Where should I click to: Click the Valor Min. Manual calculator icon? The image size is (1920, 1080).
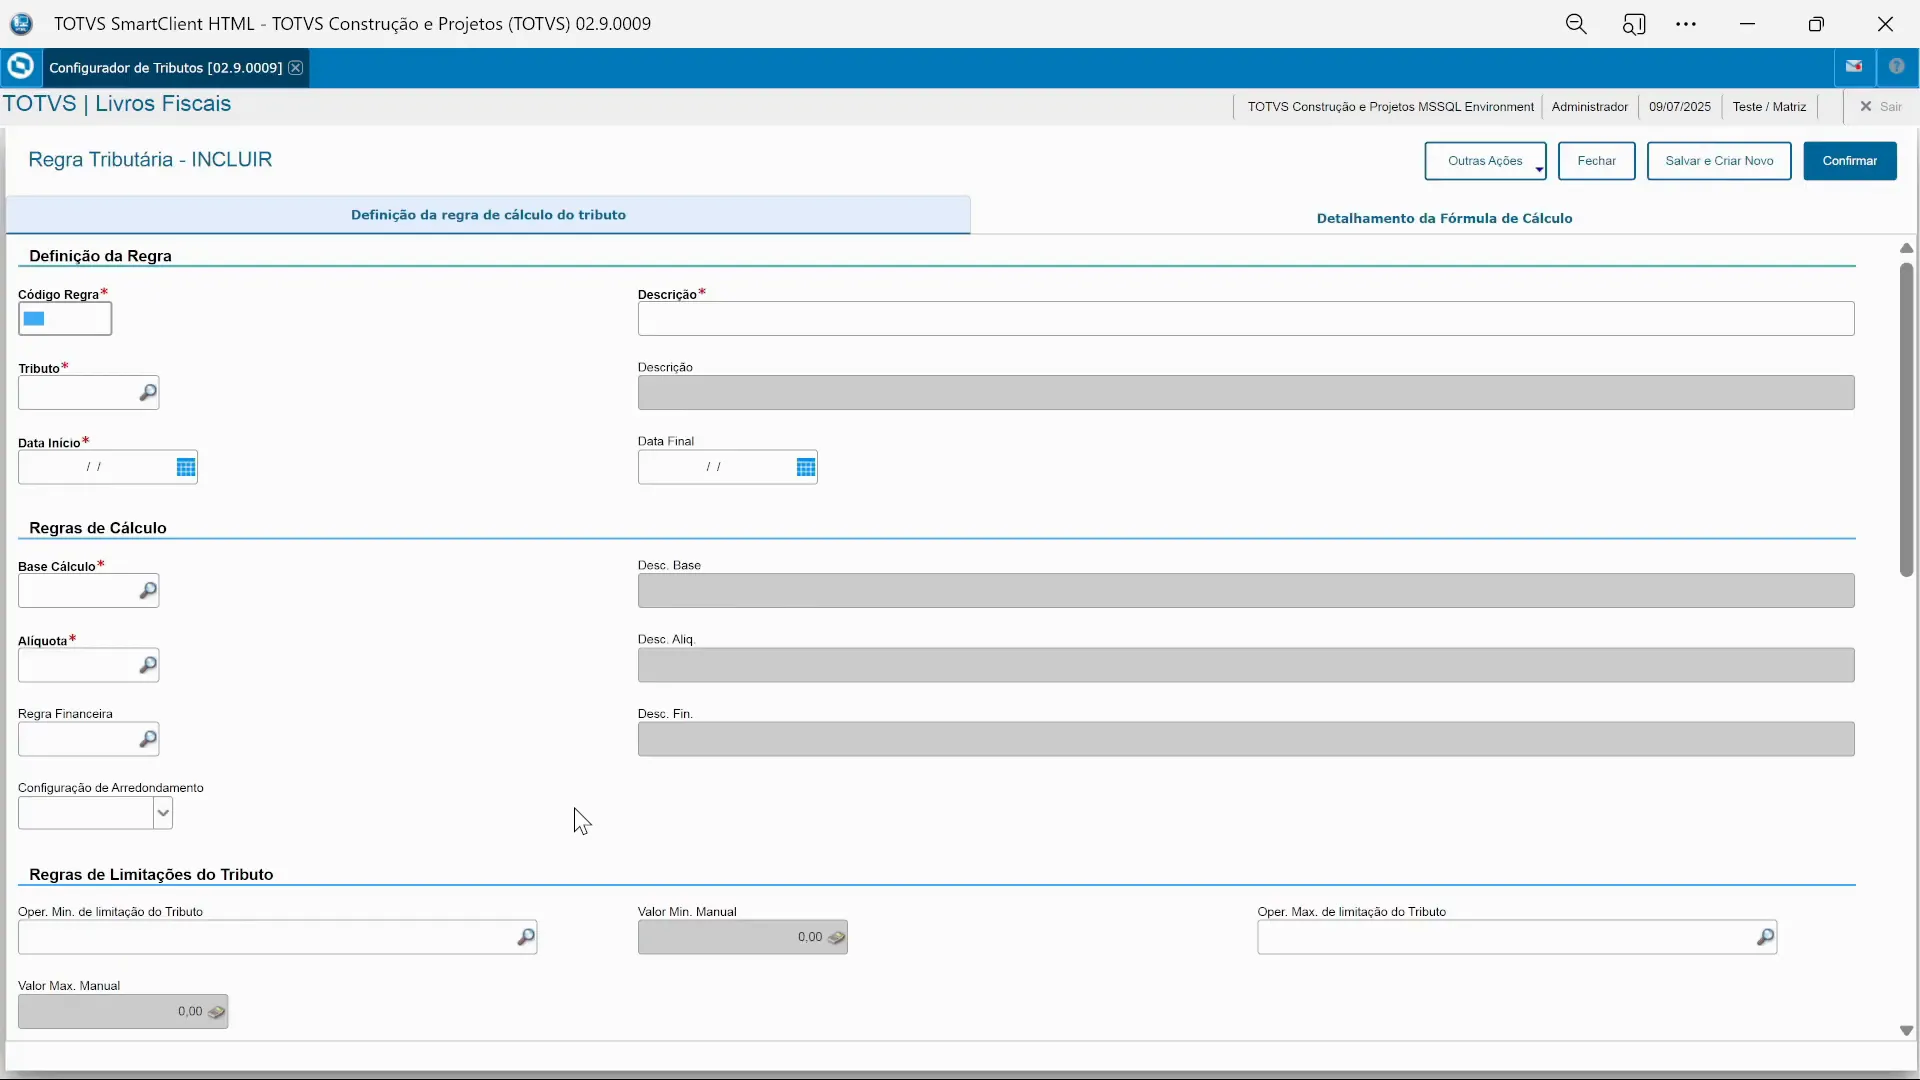pos(837,937)
